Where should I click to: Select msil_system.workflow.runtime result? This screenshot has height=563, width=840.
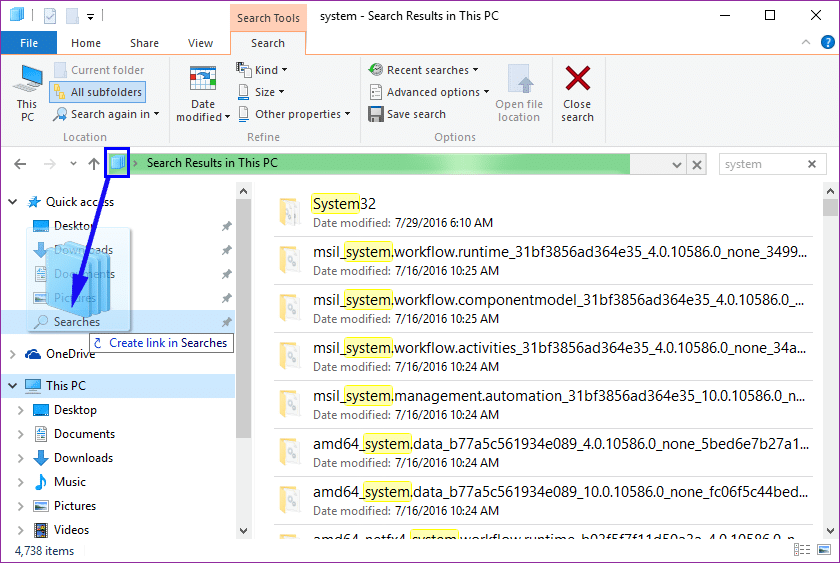pyautogui.click(x=543, y=260)
